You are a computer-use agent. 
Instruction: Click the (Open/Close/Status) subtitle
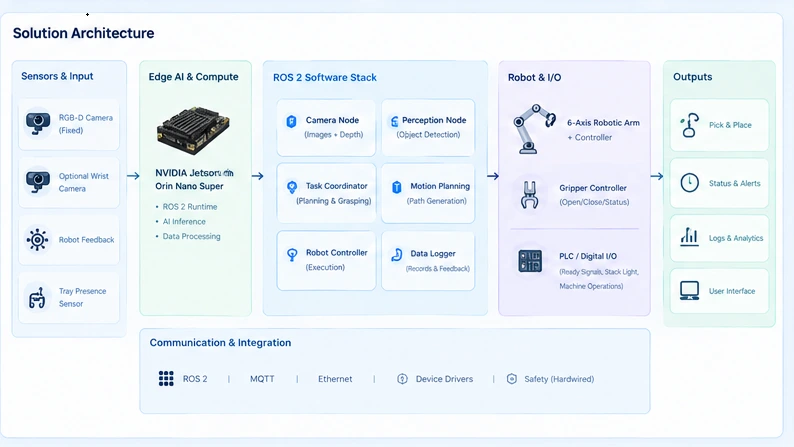(x=594, y=202)
